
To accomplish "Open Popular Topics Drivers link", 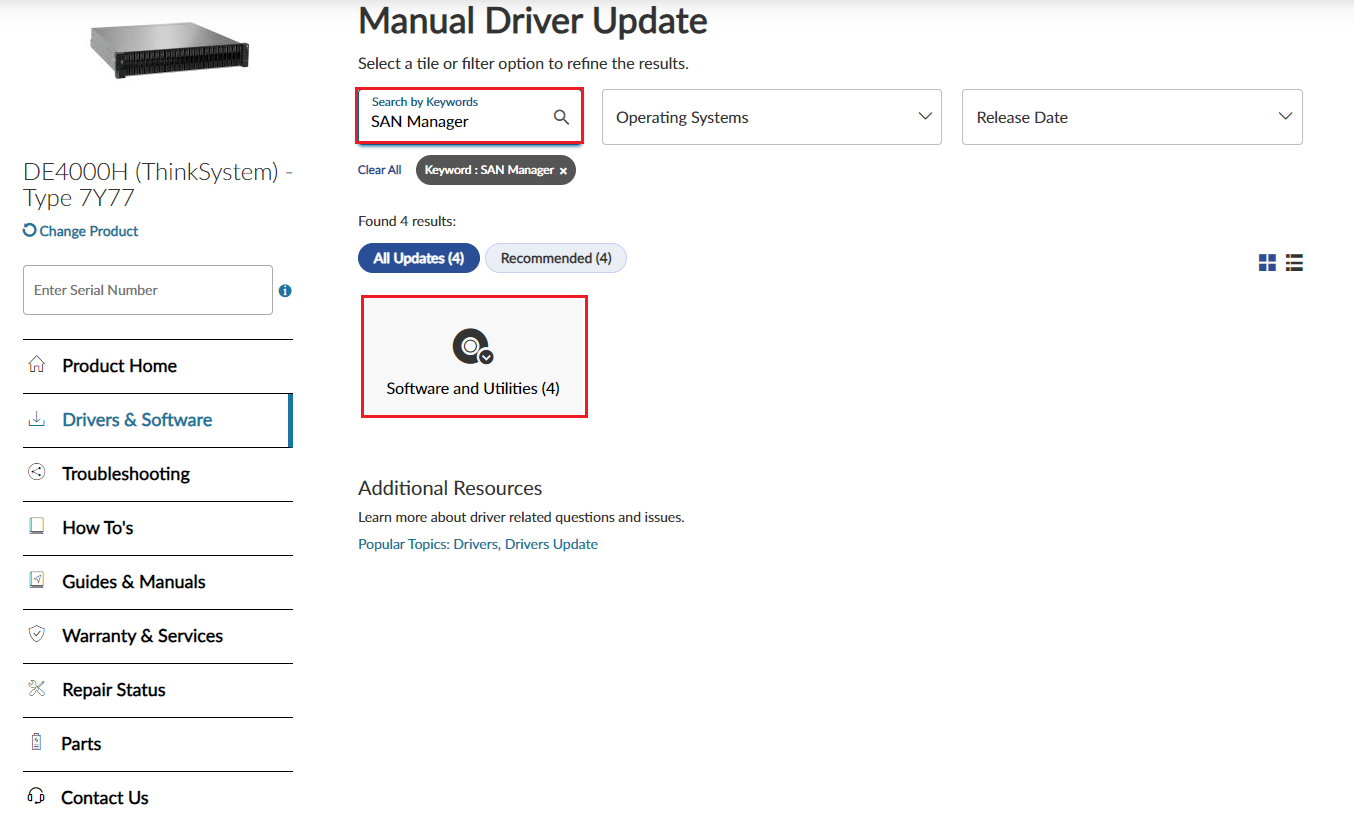I will pyautogui.click(x=478, y=544).
